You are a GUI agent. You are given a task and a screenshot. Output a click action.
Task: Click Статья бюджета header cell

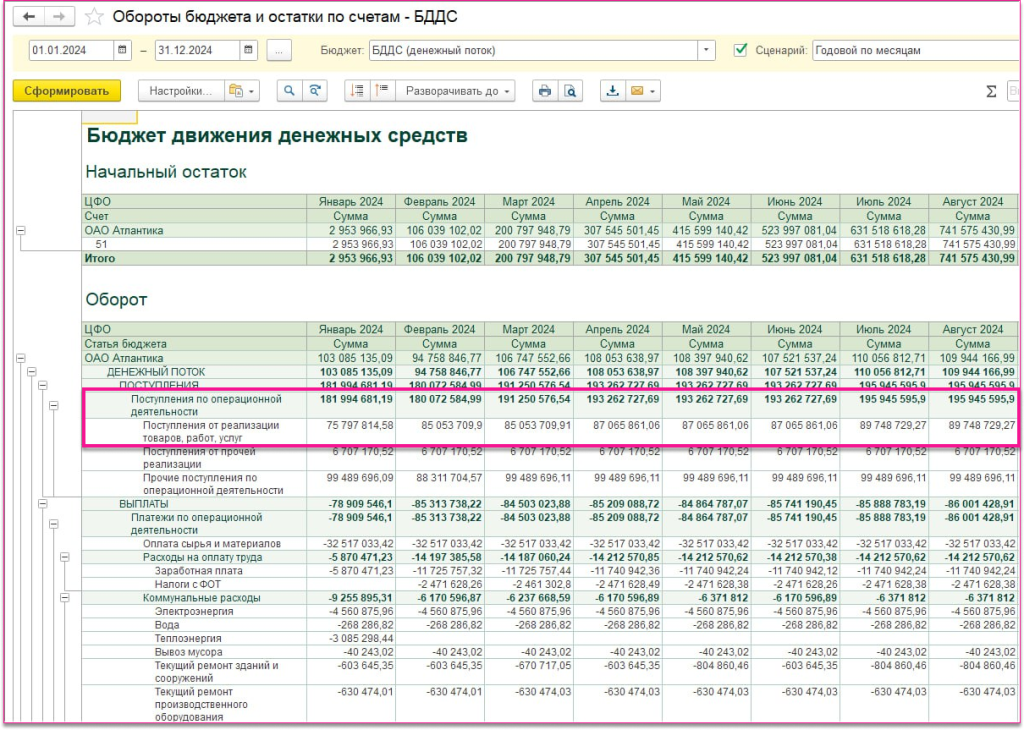[x=194, y=343]
